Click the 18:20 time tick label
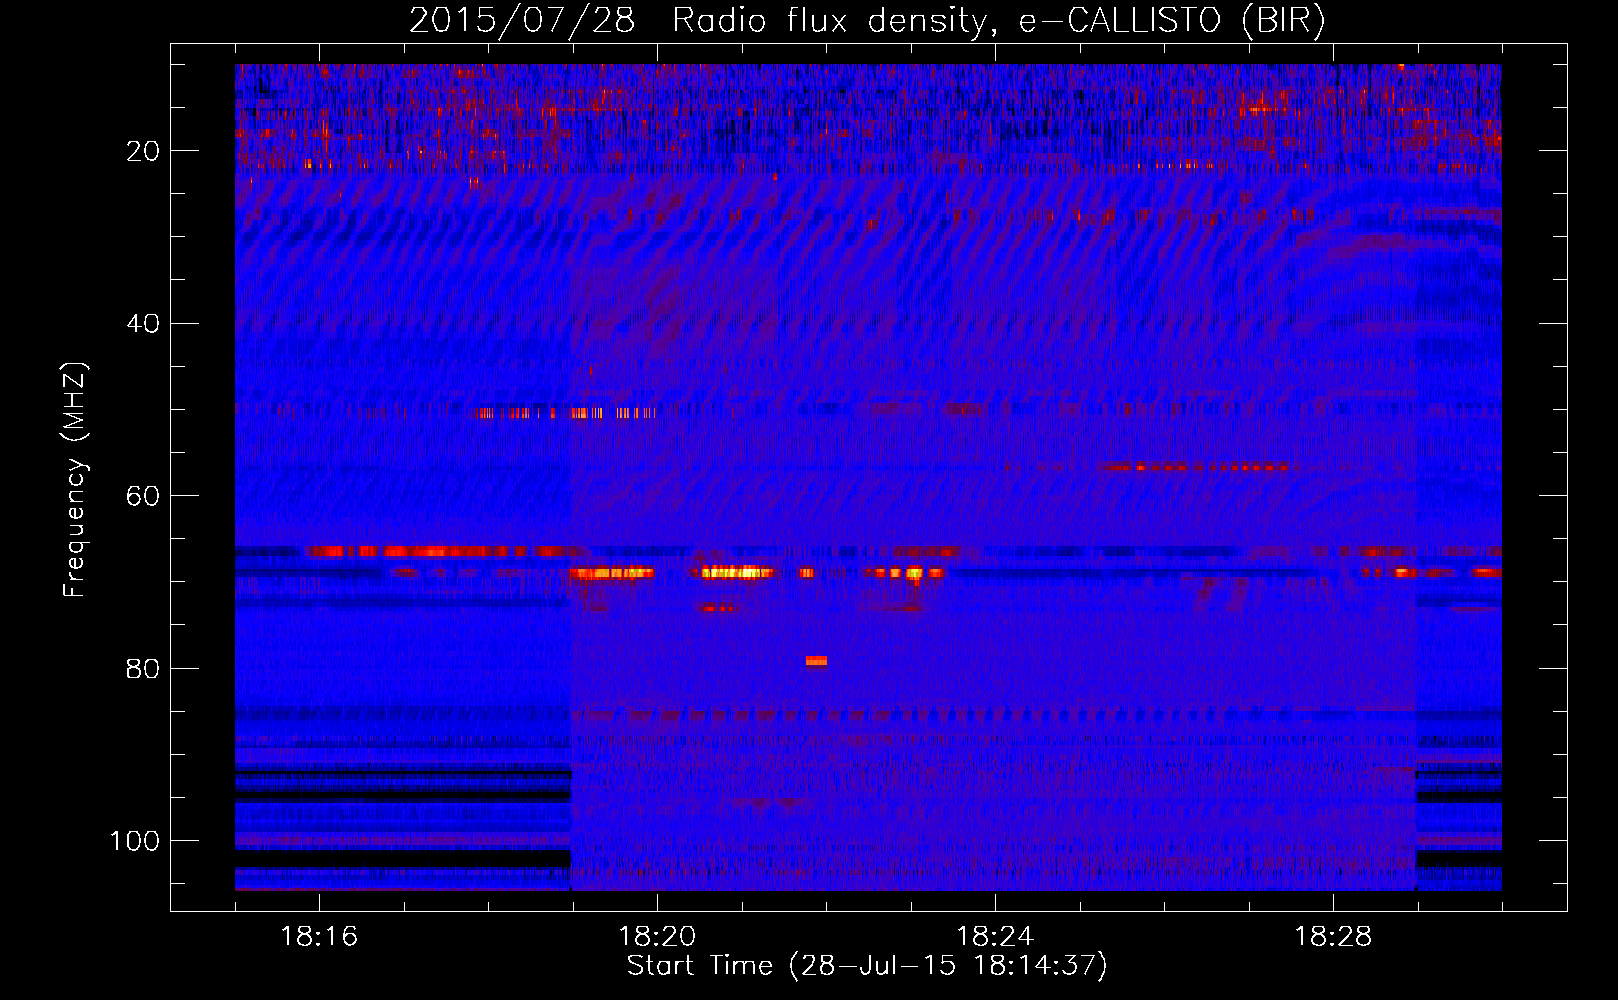The height and width of the screenshot is (1000, 1618). 657,937
